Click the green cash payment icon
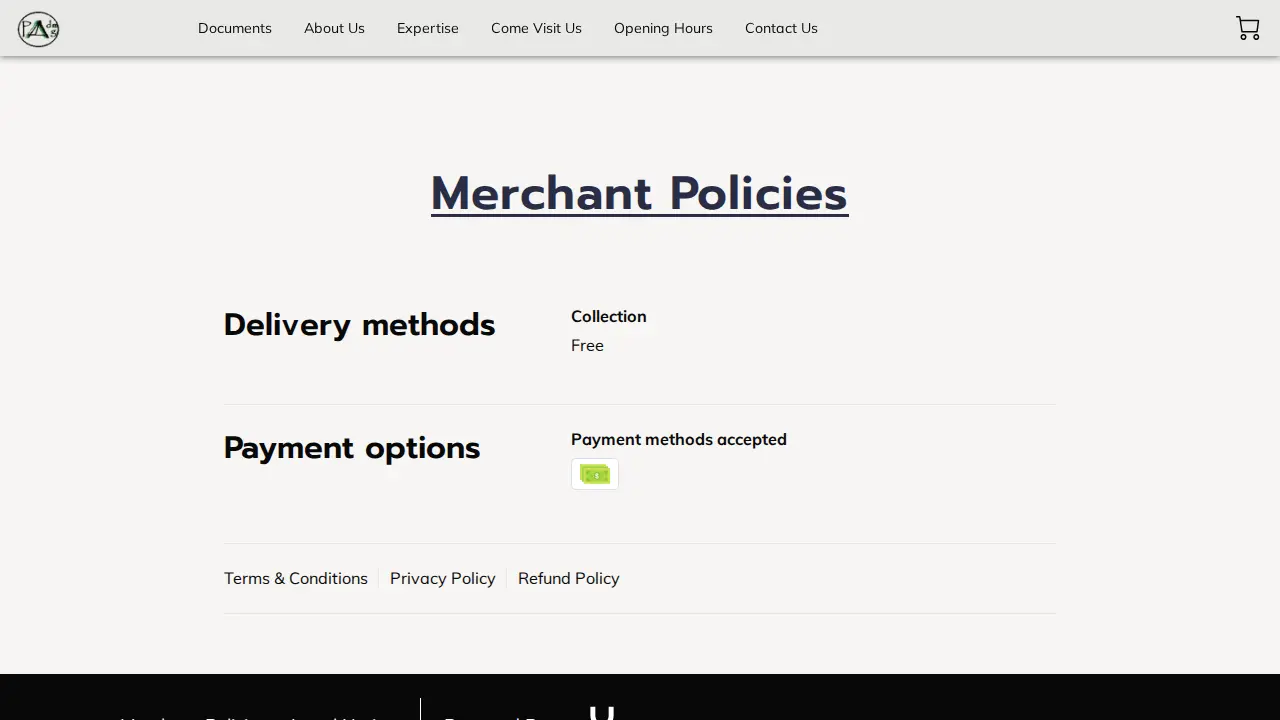Viewport: 1280px width, 720px height. tap(595, 474)
